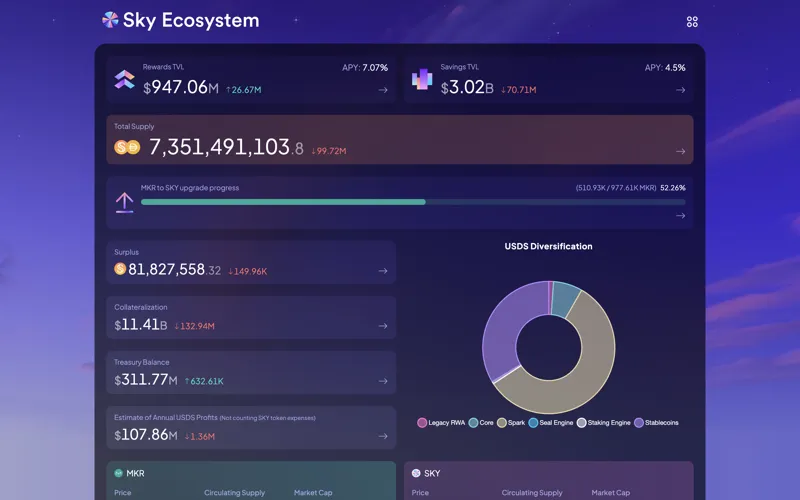Click Total Supply value 7,351,491,103.8
800x500 pixels.
click(x=226, y=147)
